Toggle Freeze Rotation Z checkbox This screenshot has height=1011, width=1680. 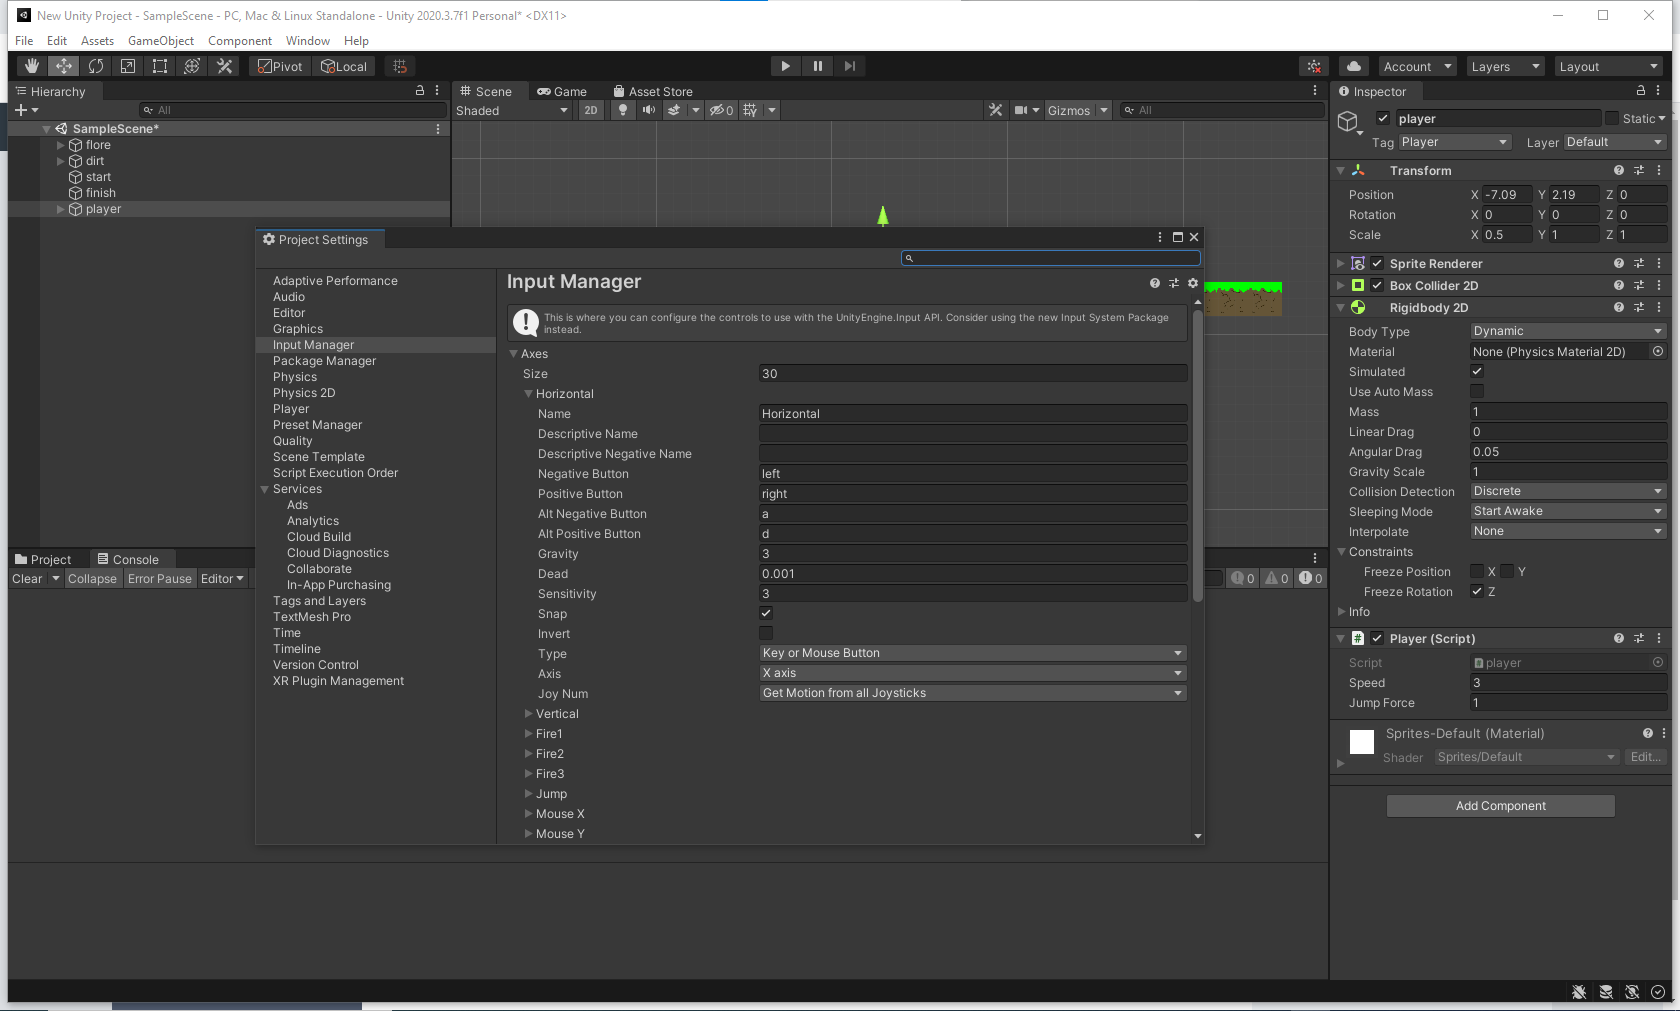pyautogui.click(x=1477, y=591)
